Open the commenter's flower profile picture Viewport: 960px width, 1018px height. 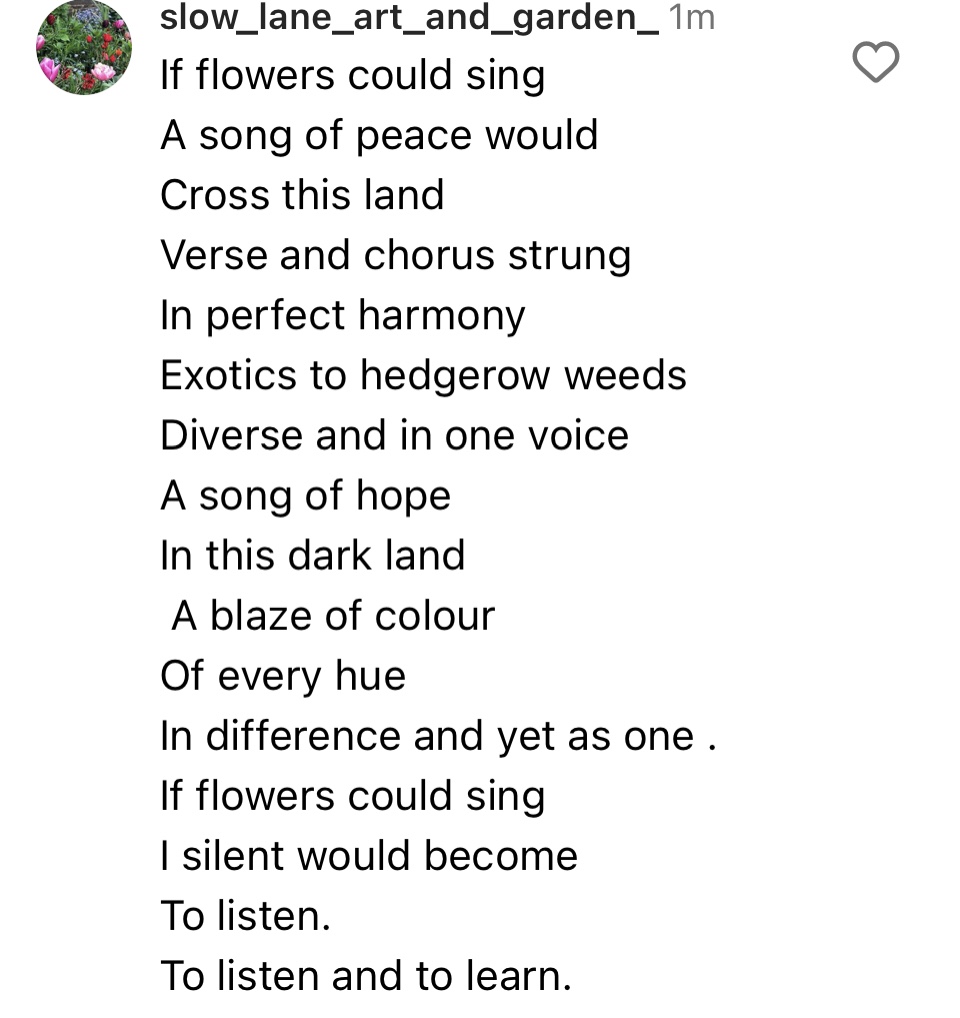pos(84,47)
